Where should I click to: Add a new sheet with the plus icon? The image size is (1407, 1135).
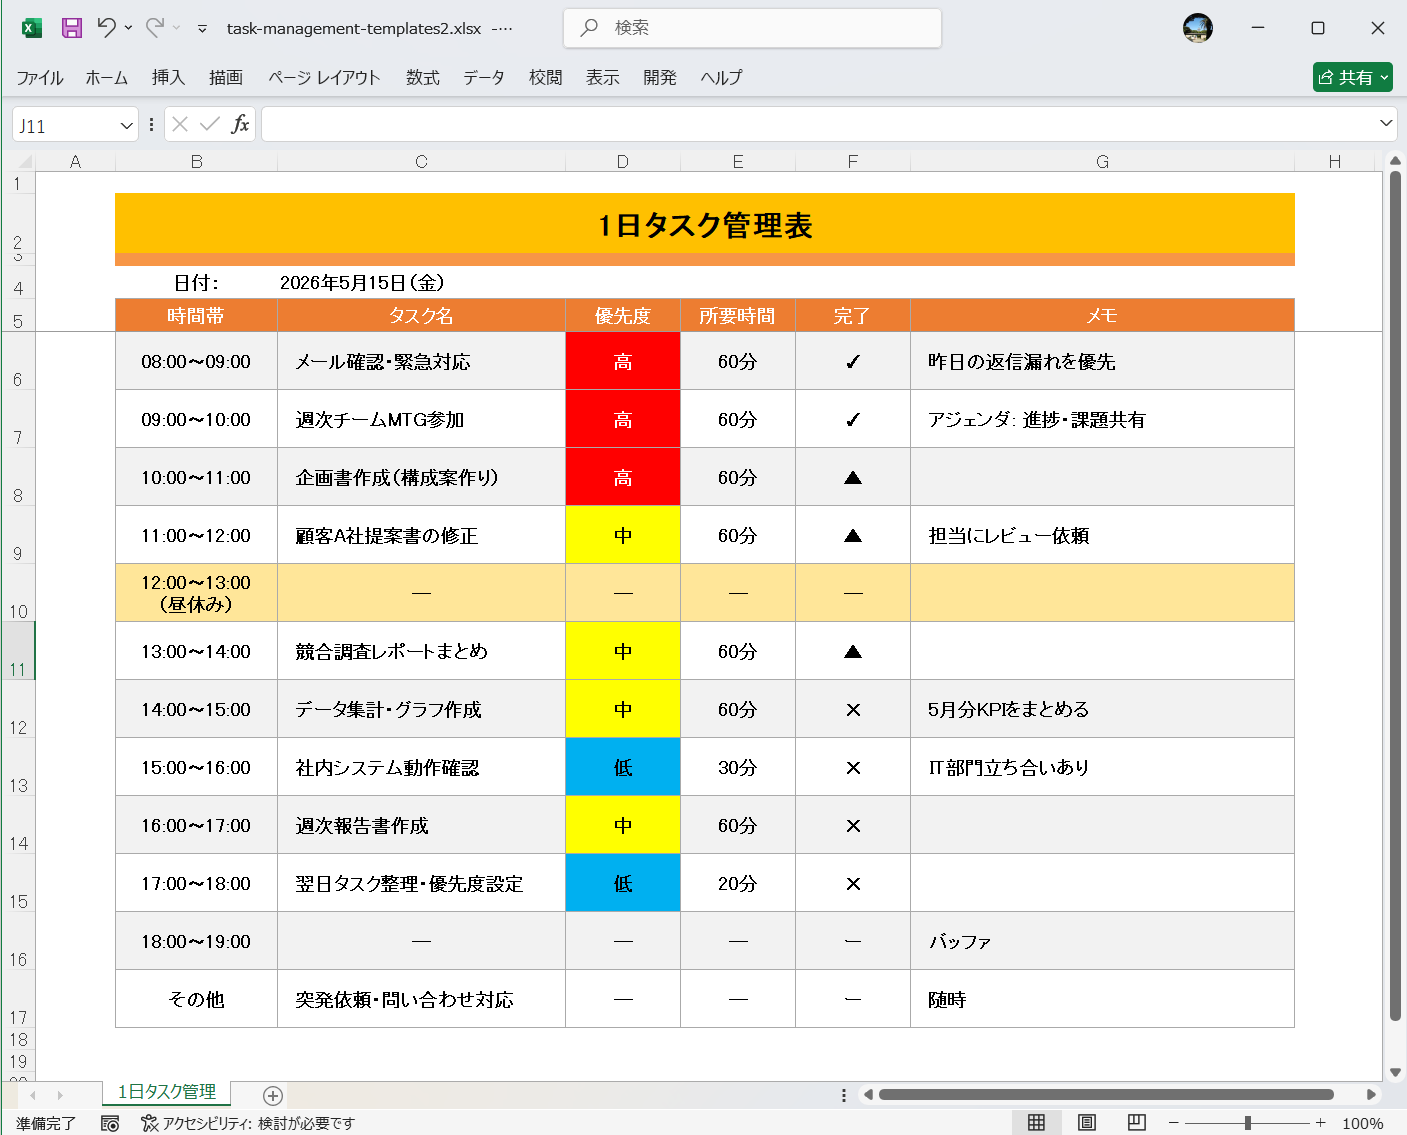pyautogui.click(x=272, y=1095)
